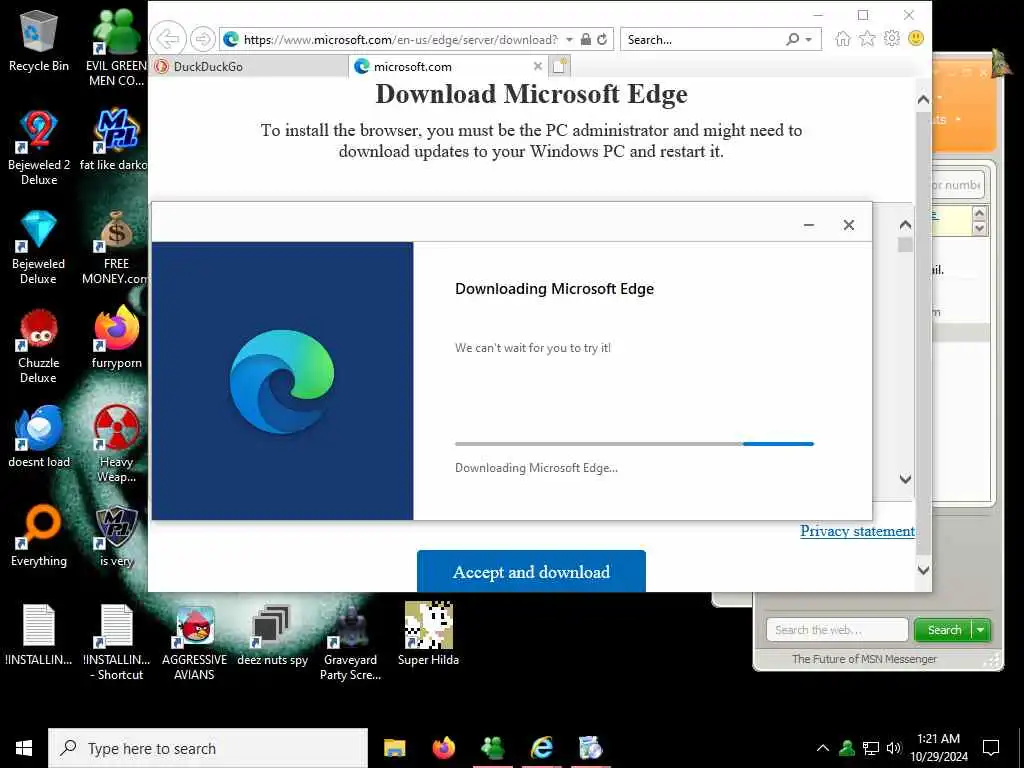Open the Super Hilda desktop icon

point(428,635)
